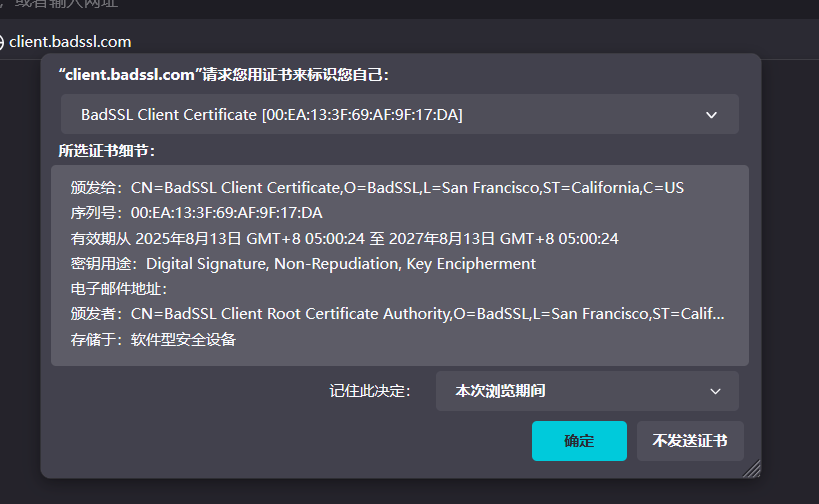The image size is (819, 504).
Task: Click the dialog resize grip corner
Action: [752, 469]
